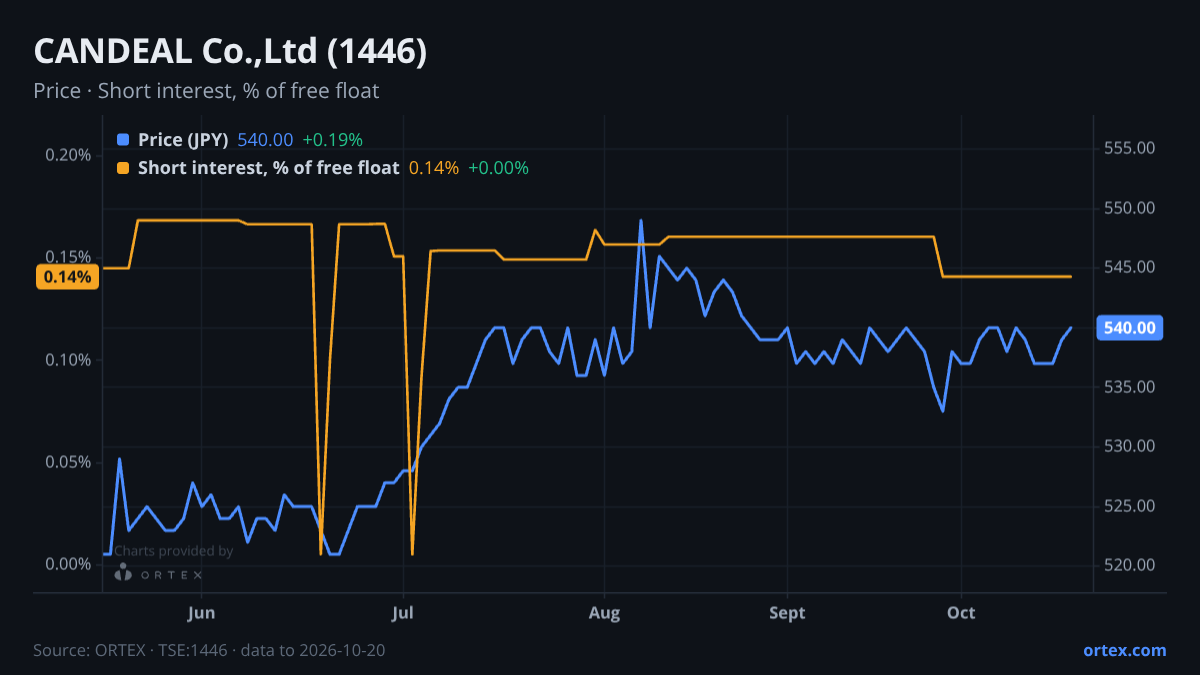Click the subtitle Price · Short interest, % of free float
The width and height of the screenshot is (1200, 675).
point(206,91)
